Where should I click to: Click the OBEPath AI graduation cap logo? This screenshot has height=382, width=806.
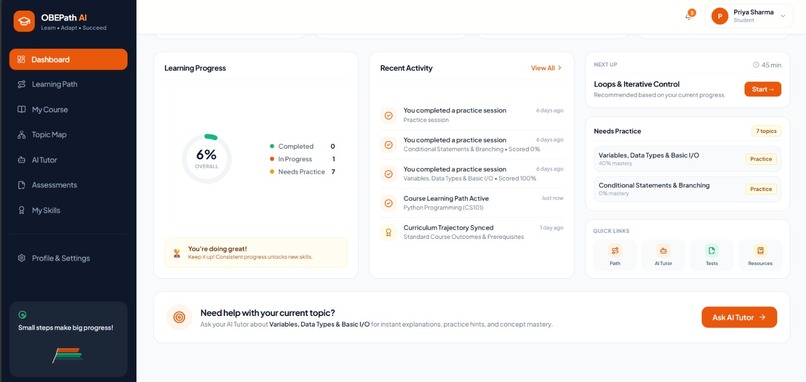[x=24, y=21]
